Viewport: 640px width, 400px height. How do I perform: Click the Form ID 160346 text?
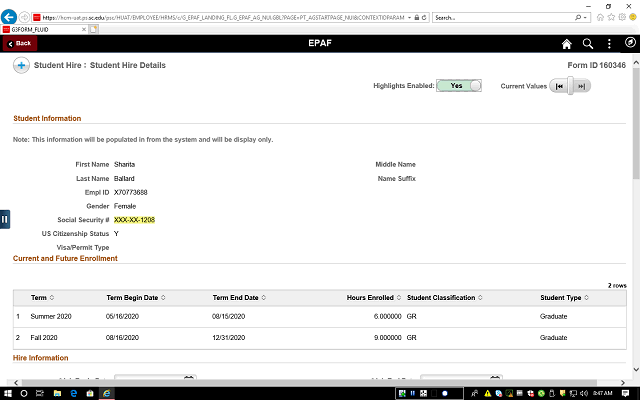pos(596,65)
